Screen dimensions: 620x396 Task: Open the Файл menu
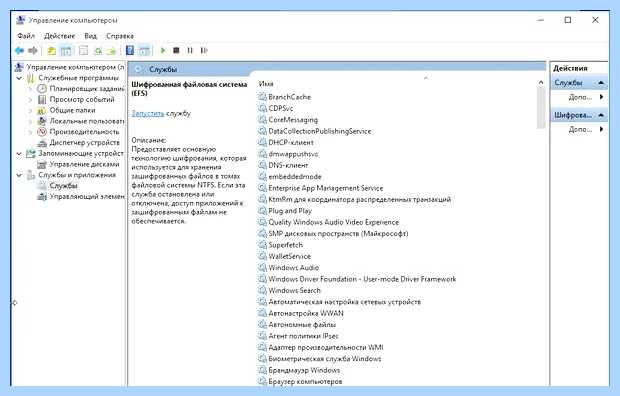[26, 36]
